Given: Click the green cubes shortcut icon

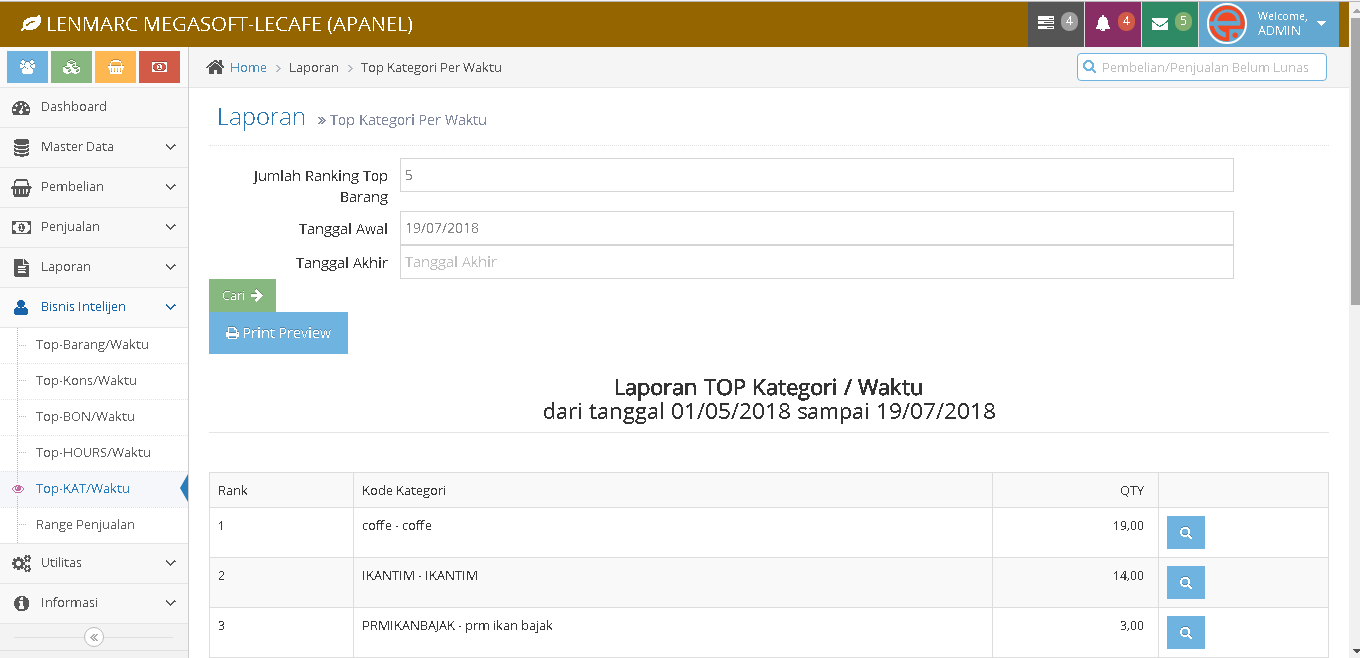Looking at the screenshot, I should pyautogui.click(x=71, y=67).
